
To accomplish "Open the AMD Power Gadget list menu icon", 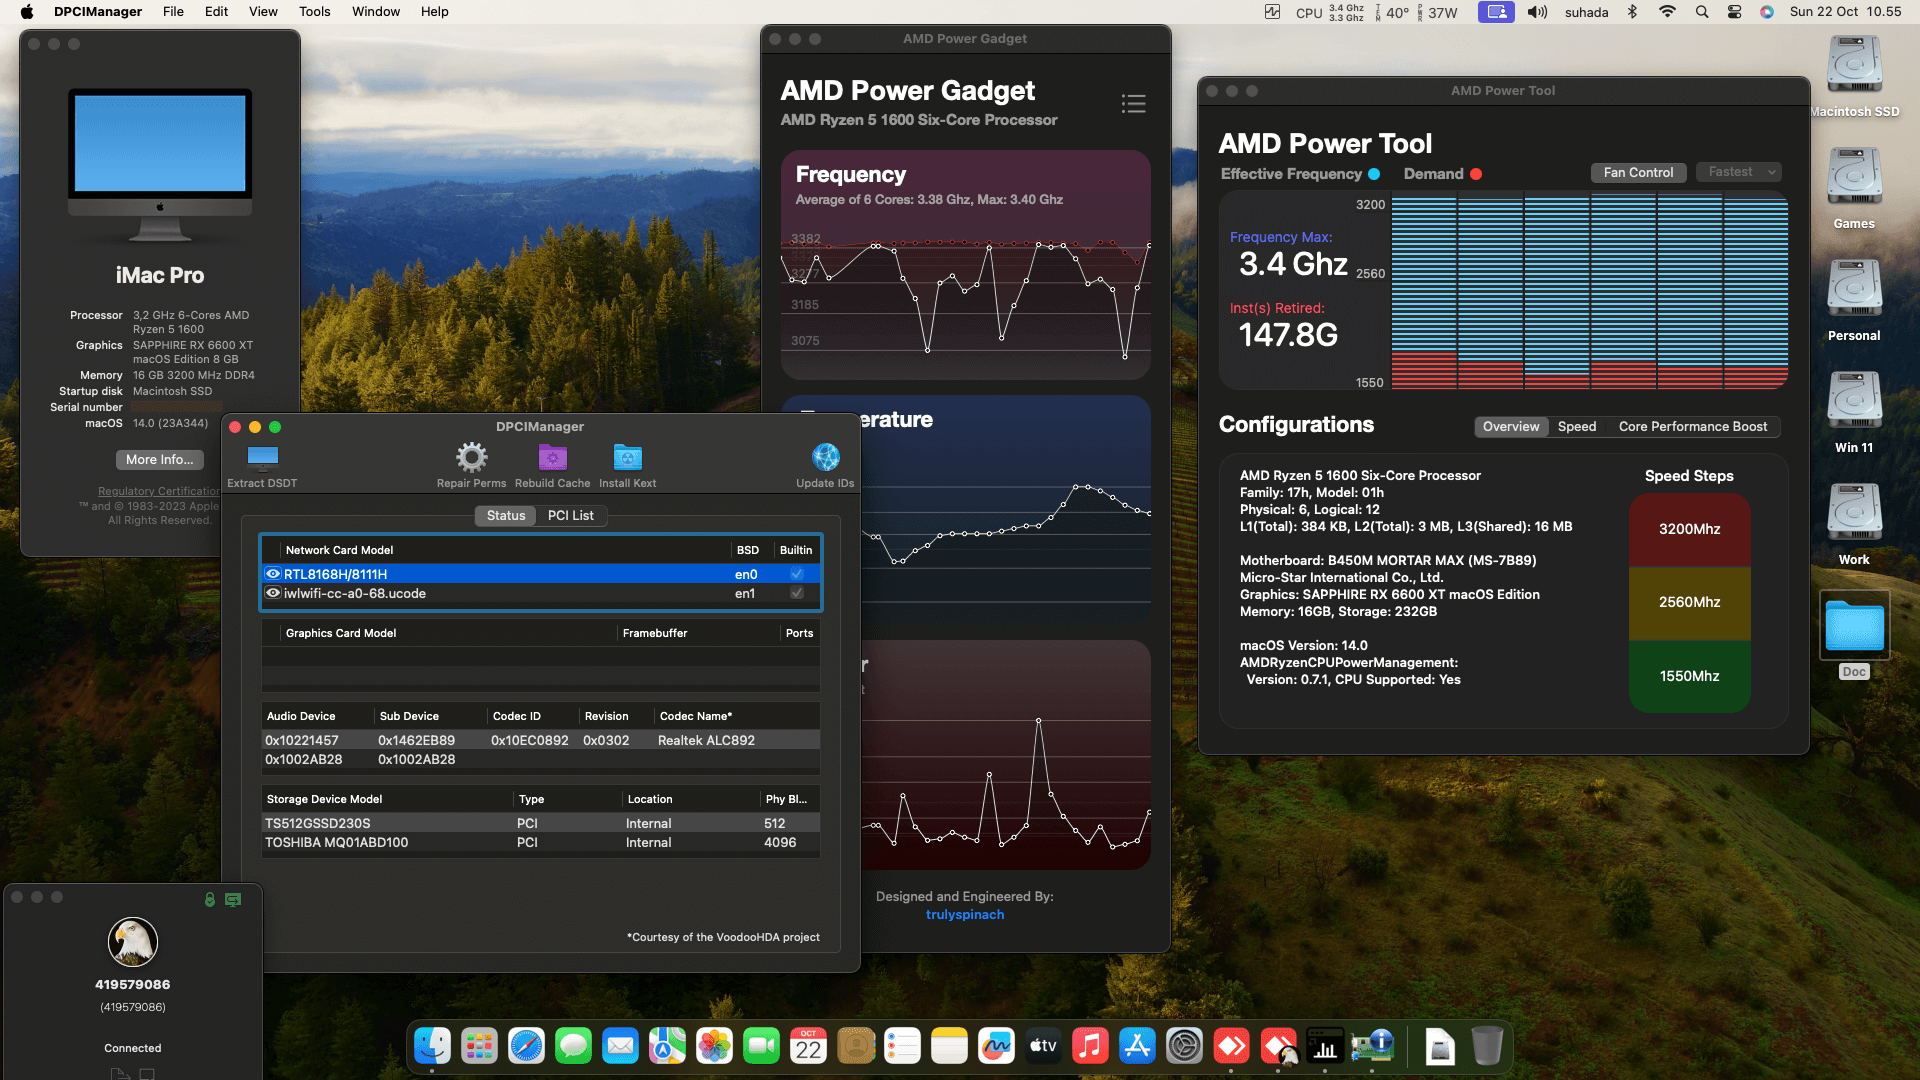I will (x=1133, y=104).
